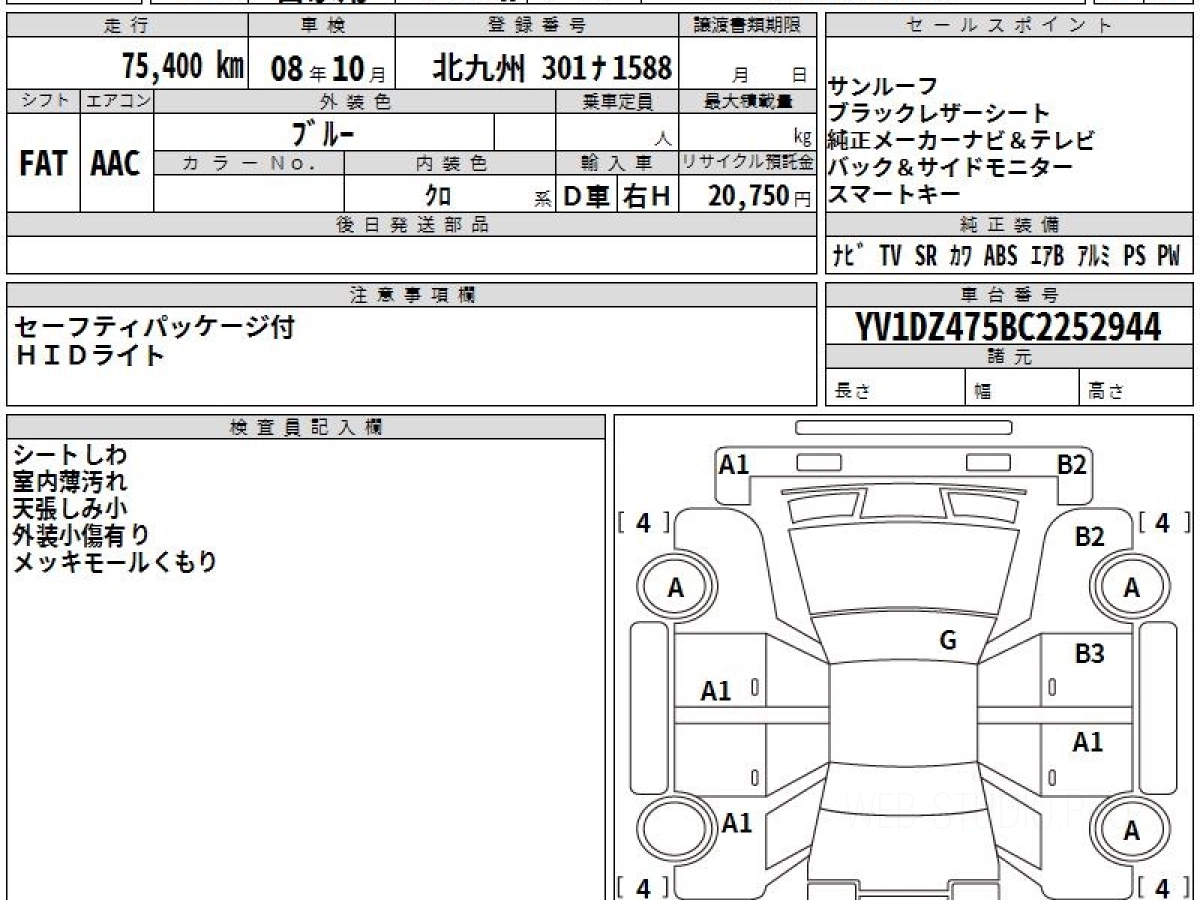The height and width of the screenshot is (900, 1200).
Task: Select the PW equipment code
Action: 1169,256
